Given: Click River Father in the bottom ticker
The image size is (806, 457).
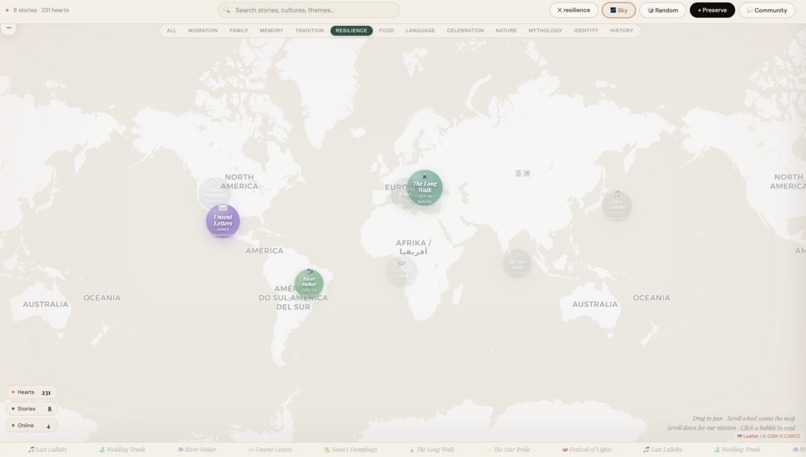Looking at the screenshot, I should point(197,449).
